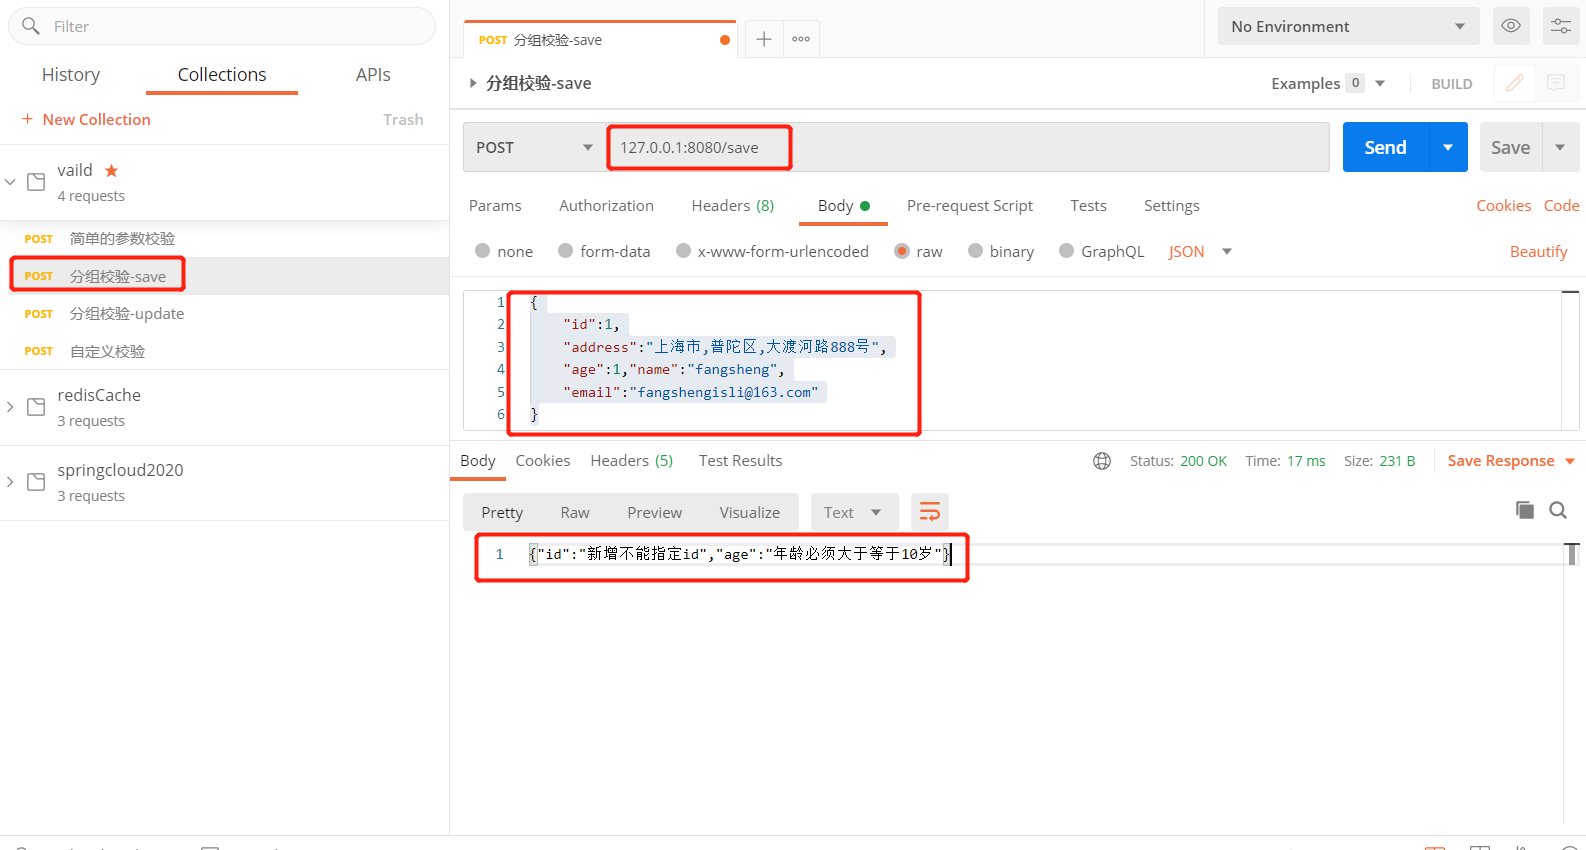This screenshot has height=850, width=1586.
Task: Click the Save button
Action: coord(1511,147)
